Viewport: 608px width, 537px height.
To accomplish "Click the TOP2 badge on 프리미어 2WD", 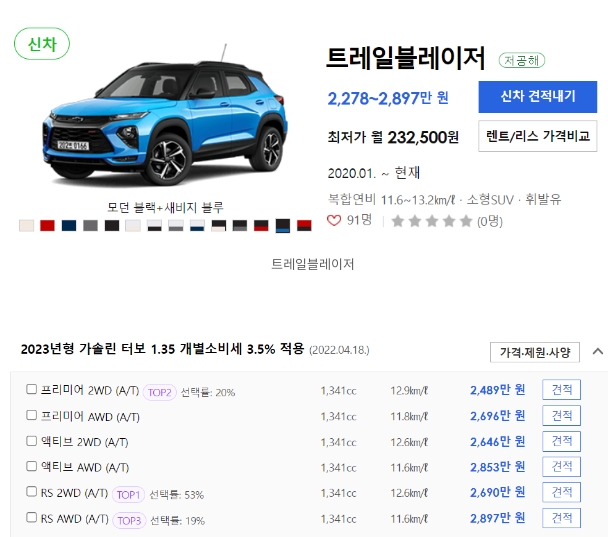I will (160, 392).
